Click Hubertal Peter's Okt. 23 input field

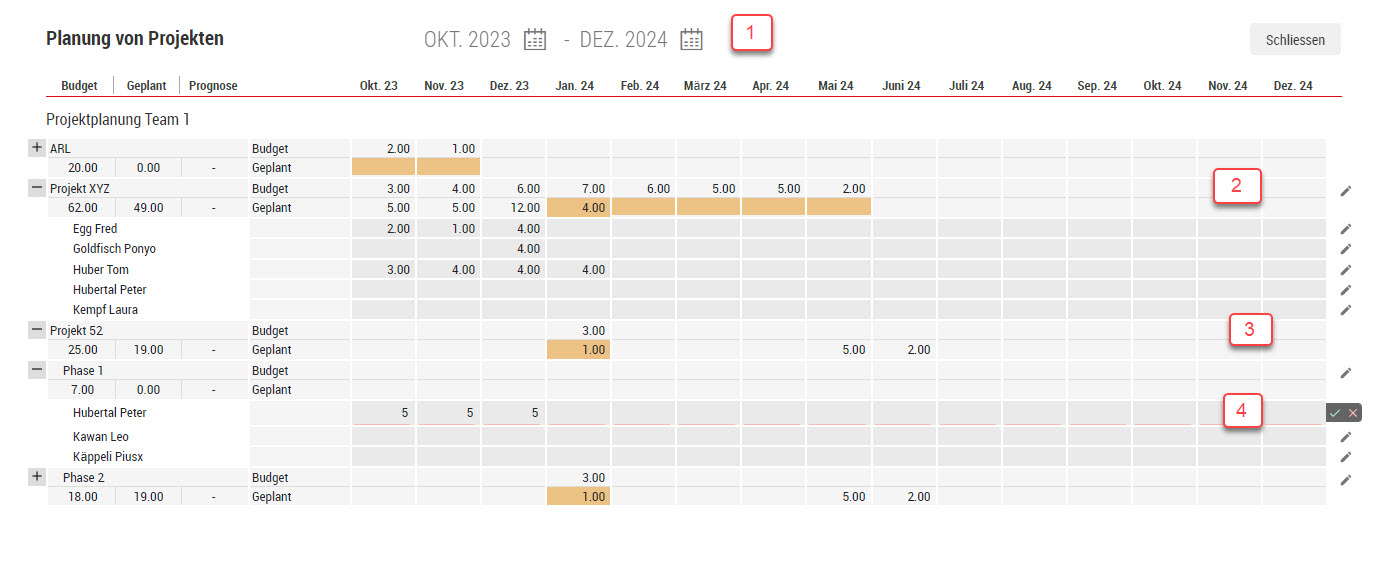384,412
